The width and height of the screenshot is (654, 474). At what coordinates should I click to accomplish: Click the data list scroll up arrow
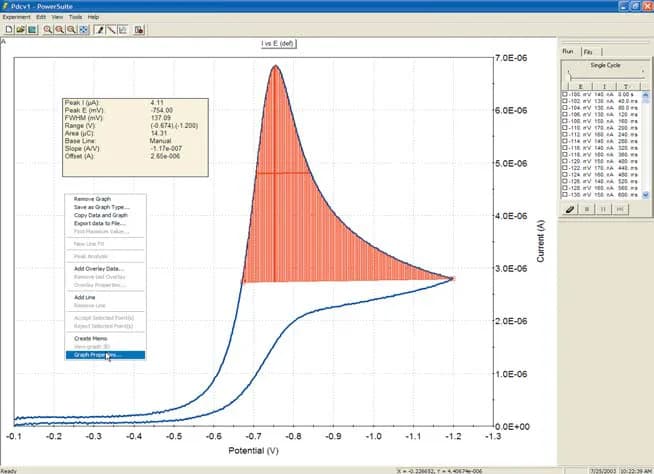pos(645,95)
